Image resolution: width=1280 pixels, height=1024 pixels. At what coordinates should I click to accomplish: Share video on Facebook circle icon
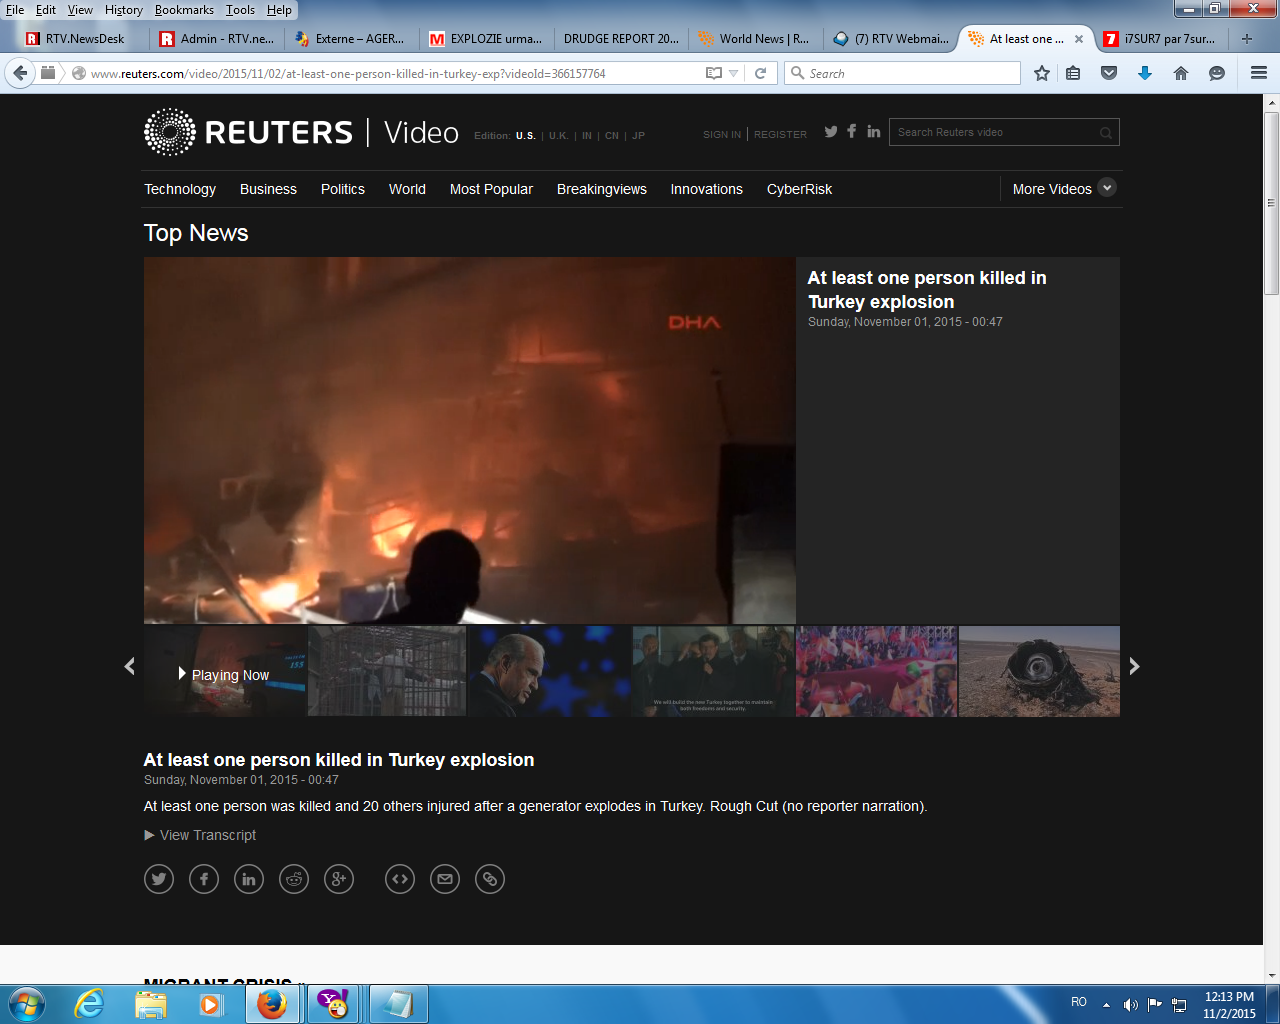tap(204, 879)
